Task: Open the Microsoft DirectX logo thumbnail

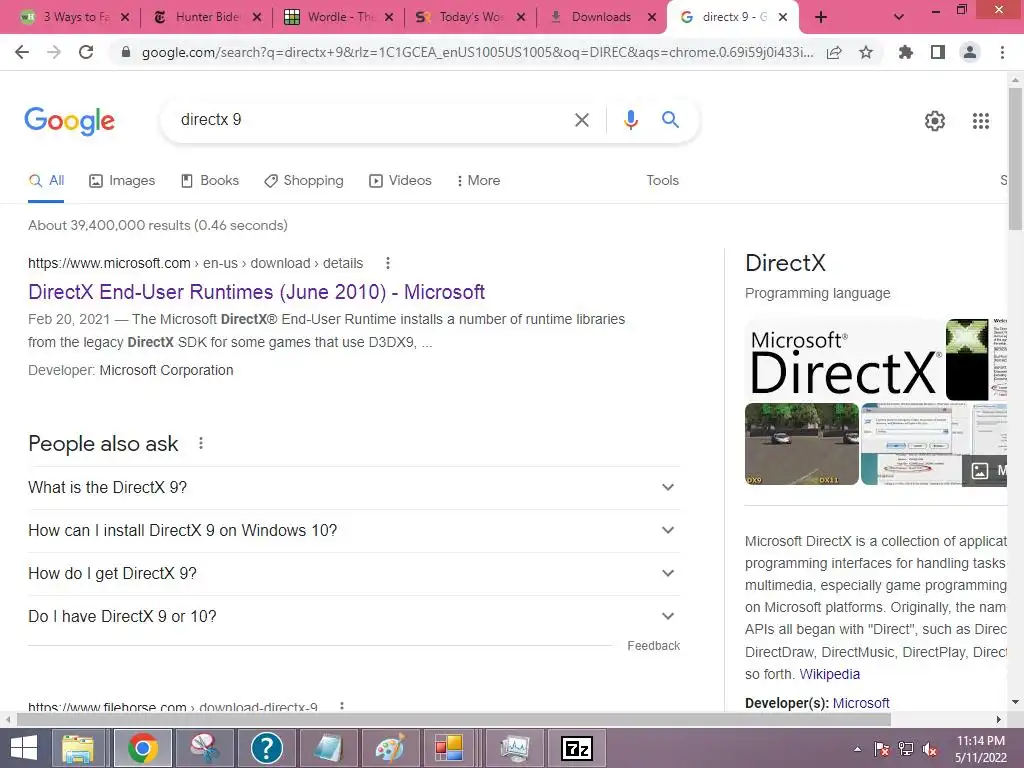Action: pos(845,360)
